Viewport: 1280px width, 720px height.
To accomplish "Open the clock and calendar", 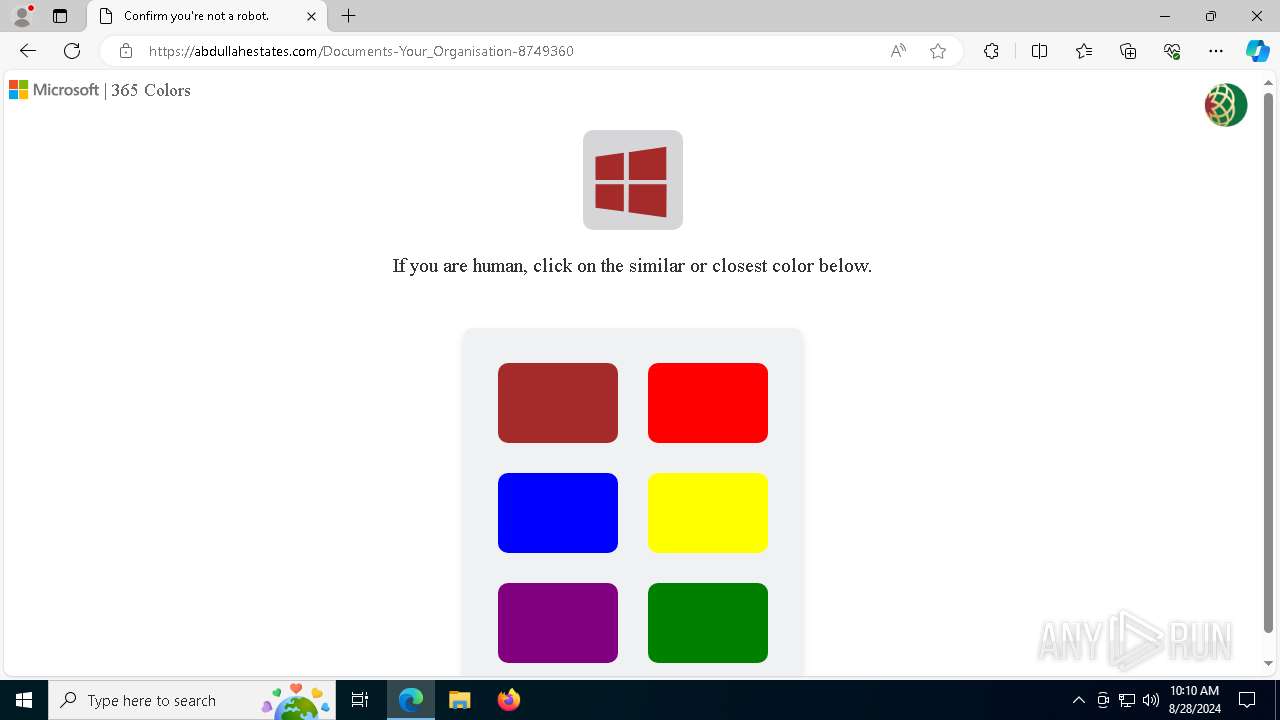I will click(x=1194, y=700).
